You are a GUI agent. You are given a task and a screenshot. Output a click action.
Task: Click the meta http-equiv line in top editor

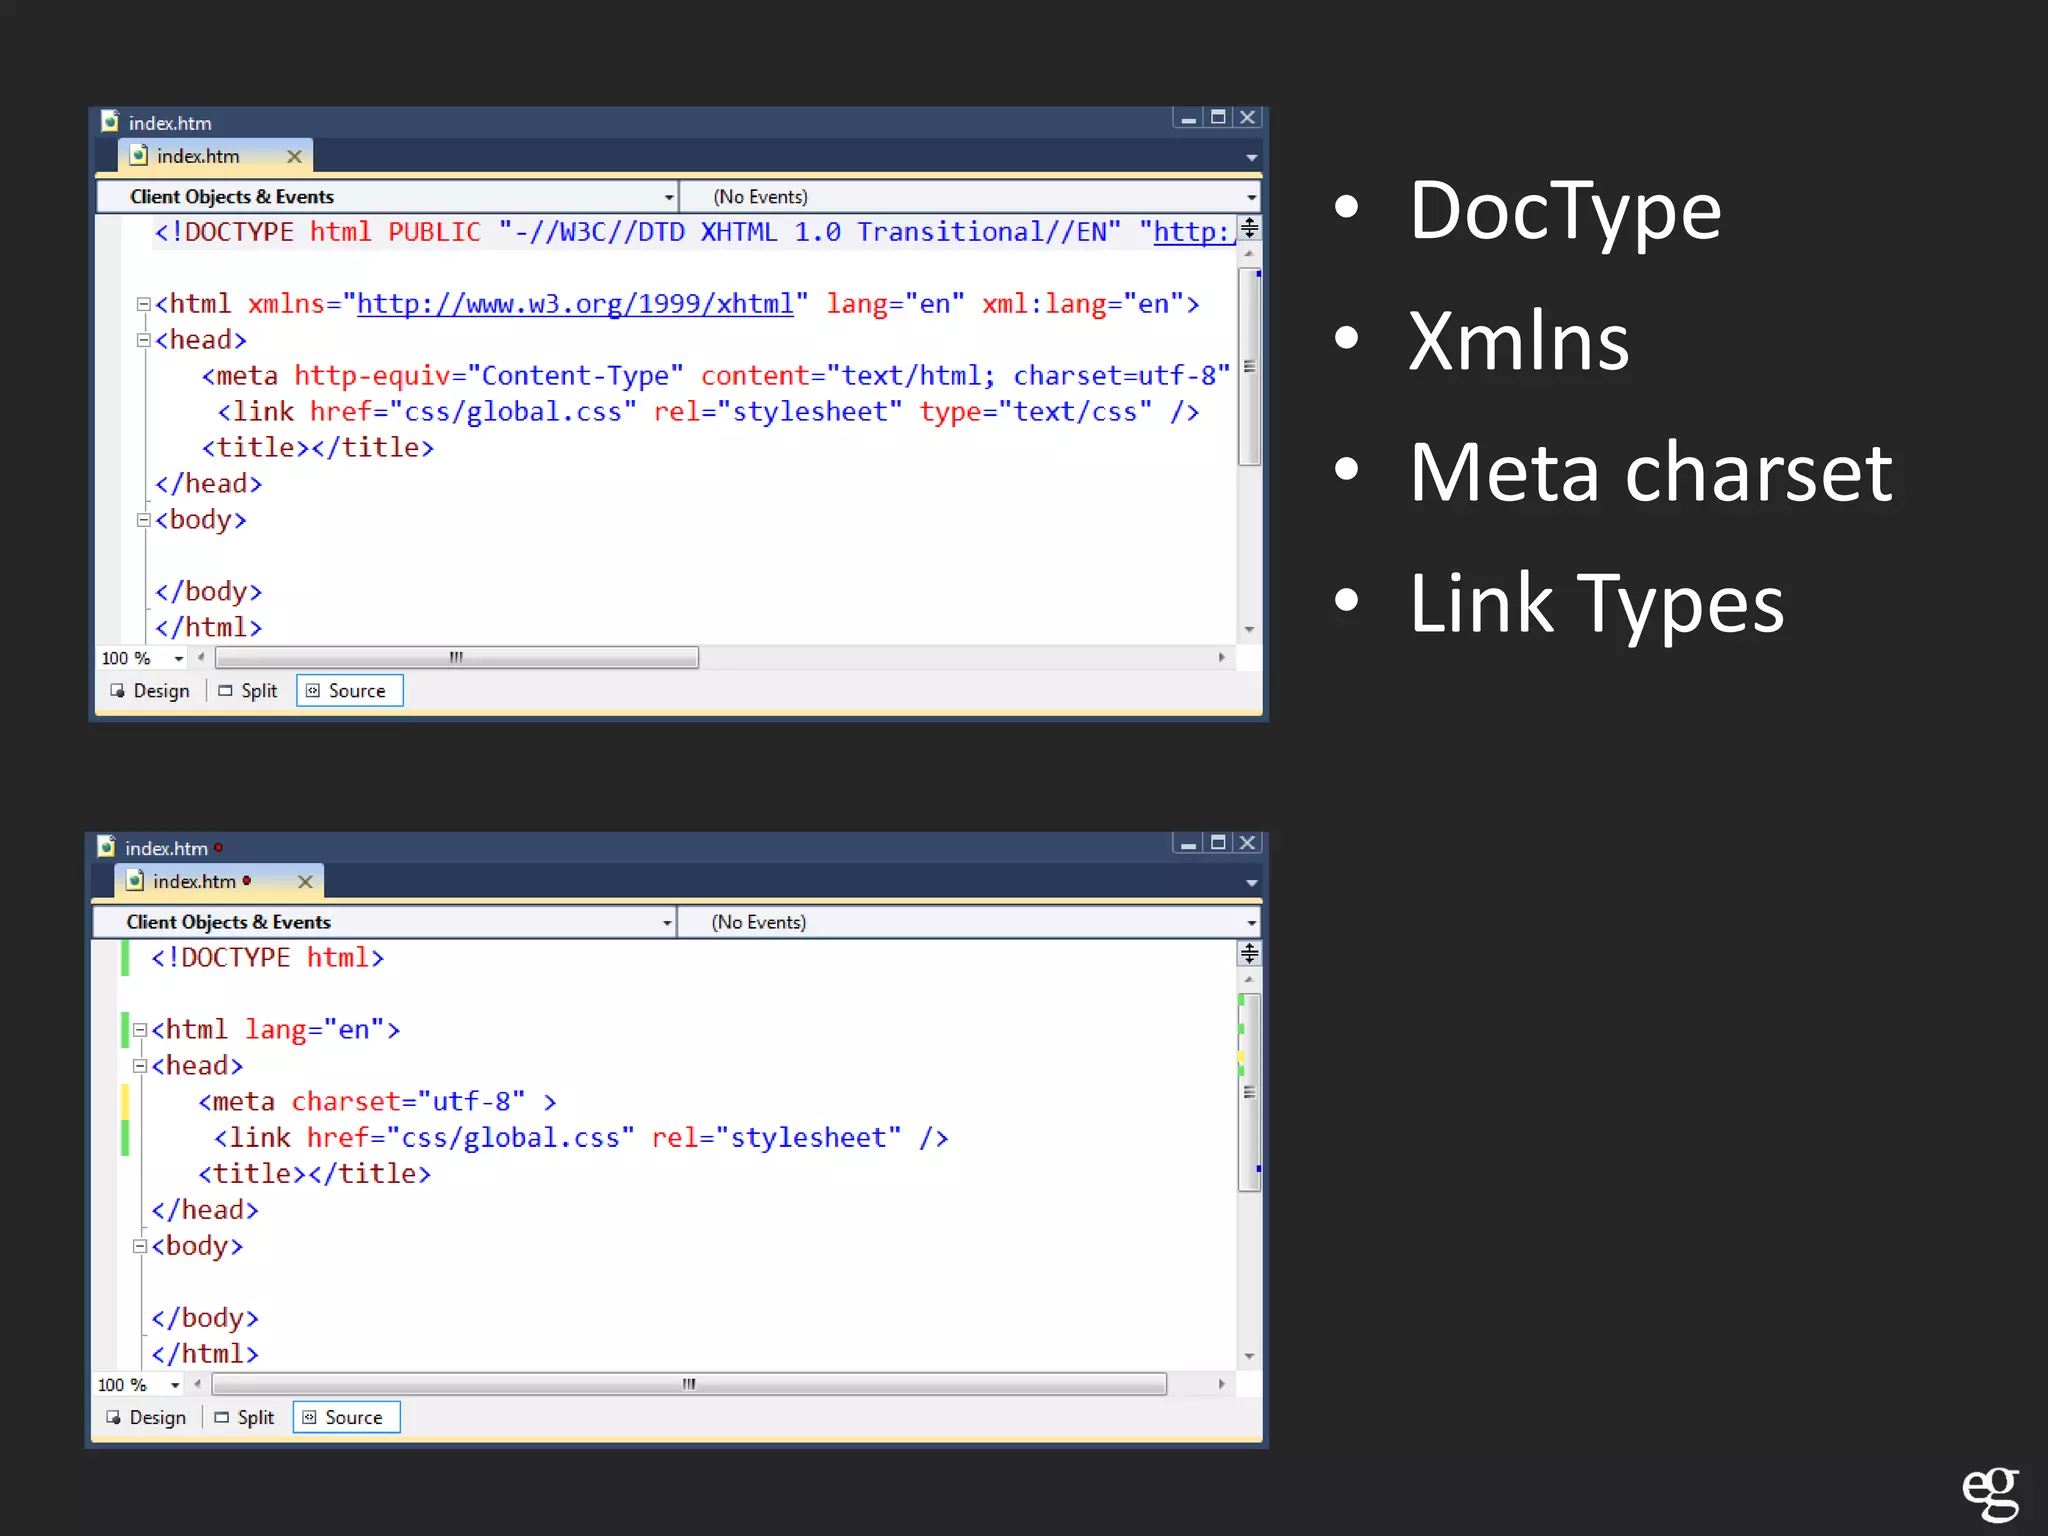716,376
